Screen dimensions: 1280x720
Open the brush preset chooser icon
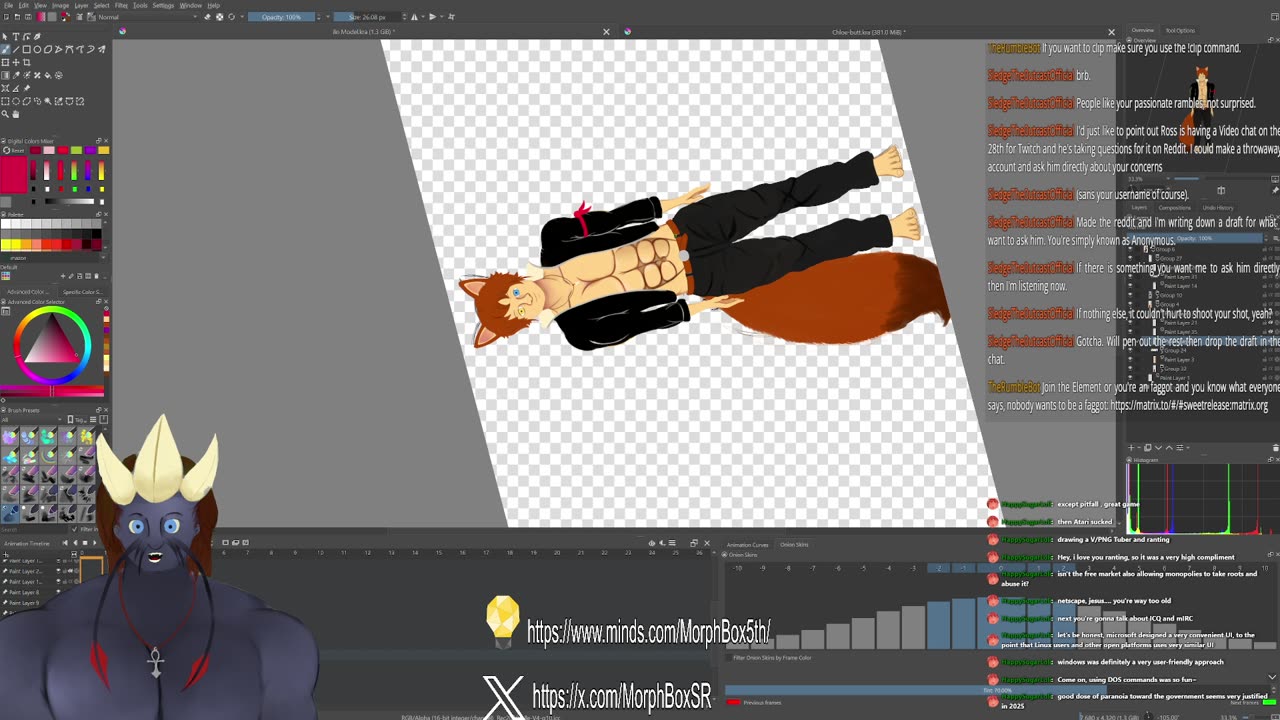click(x=91, y=17)
